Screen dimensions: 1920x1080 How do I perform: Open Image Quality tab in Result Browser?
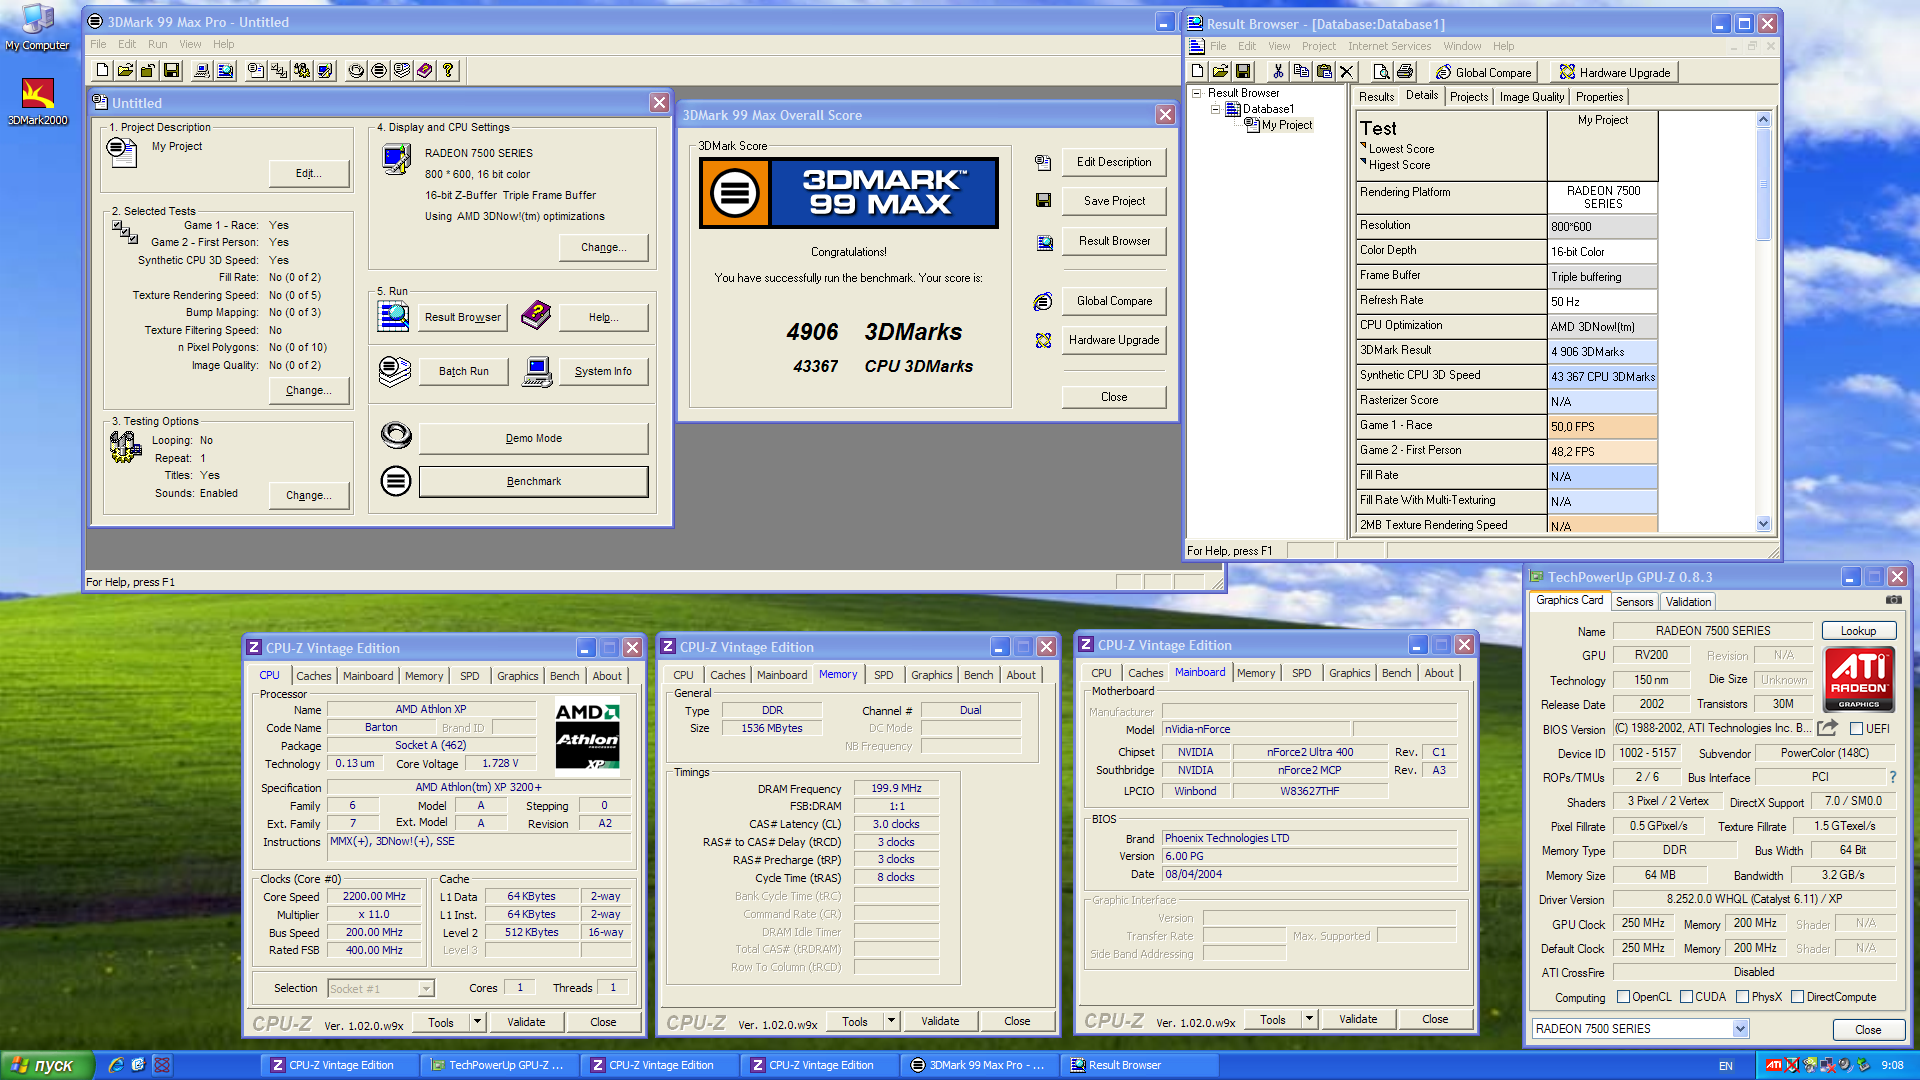tap(1531, 97)
